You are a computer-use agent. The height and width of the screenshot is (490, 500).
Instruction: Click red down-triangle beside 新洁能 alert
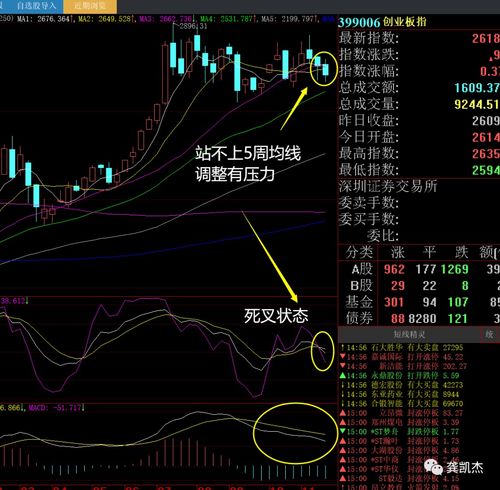[342, 366]
